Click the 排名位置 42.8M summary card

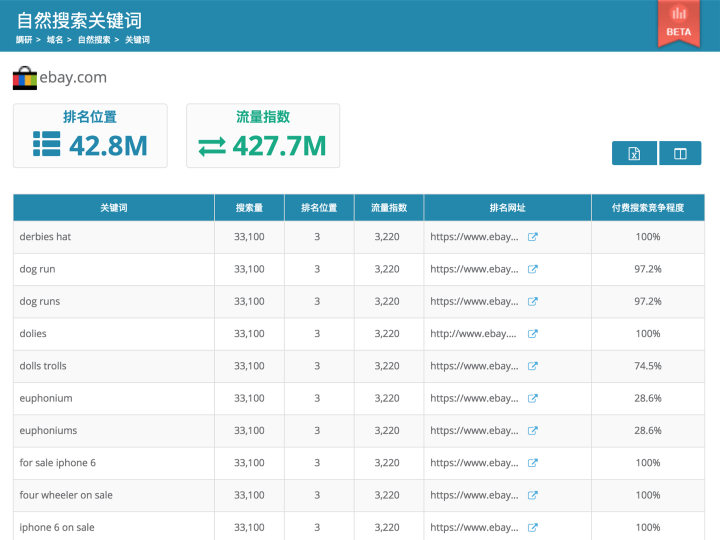pos(90,135)
